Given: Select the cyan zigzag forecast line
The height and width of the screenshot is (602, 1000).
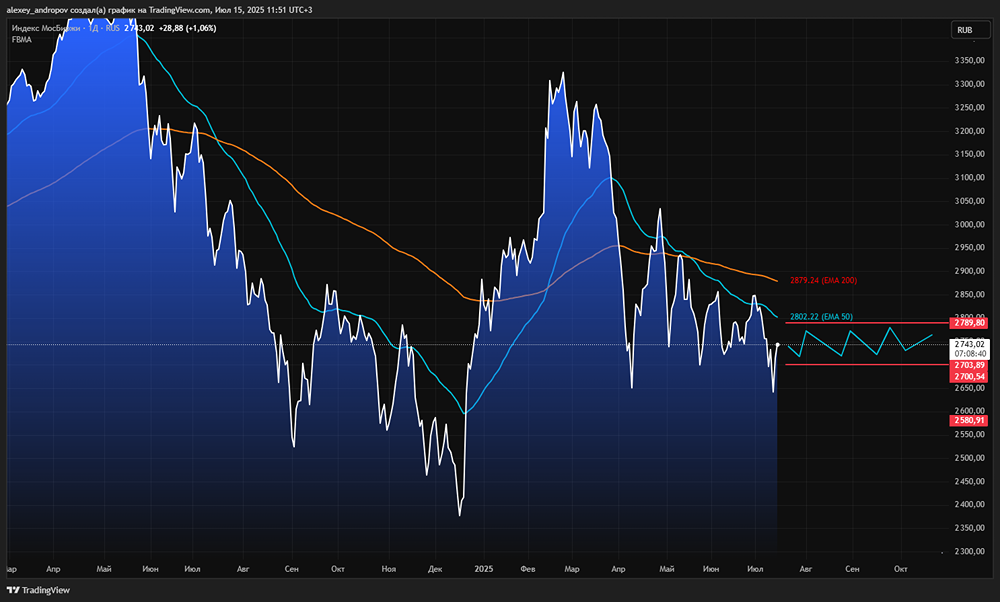Looking at the screenshot, I should click(860, 342).
